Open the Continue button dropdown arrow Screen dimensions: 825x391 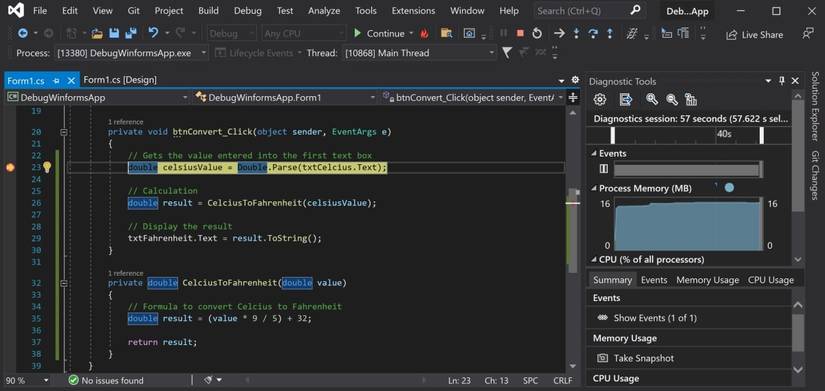click(411, 34)
